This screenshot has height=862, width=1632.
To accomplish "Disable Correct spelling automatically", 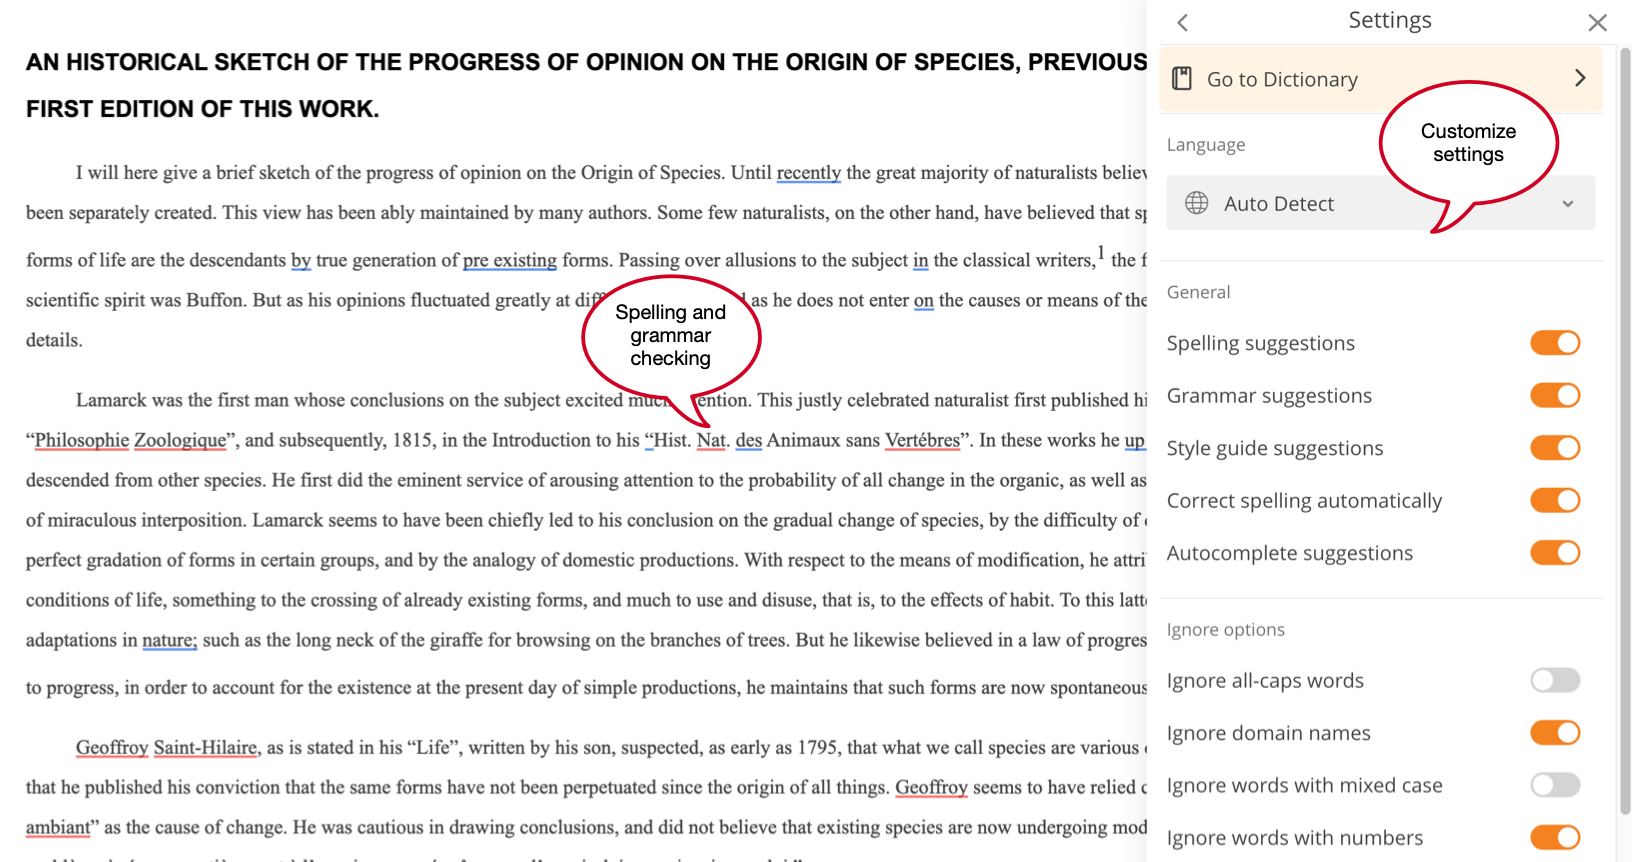I will pos(1555,501).
